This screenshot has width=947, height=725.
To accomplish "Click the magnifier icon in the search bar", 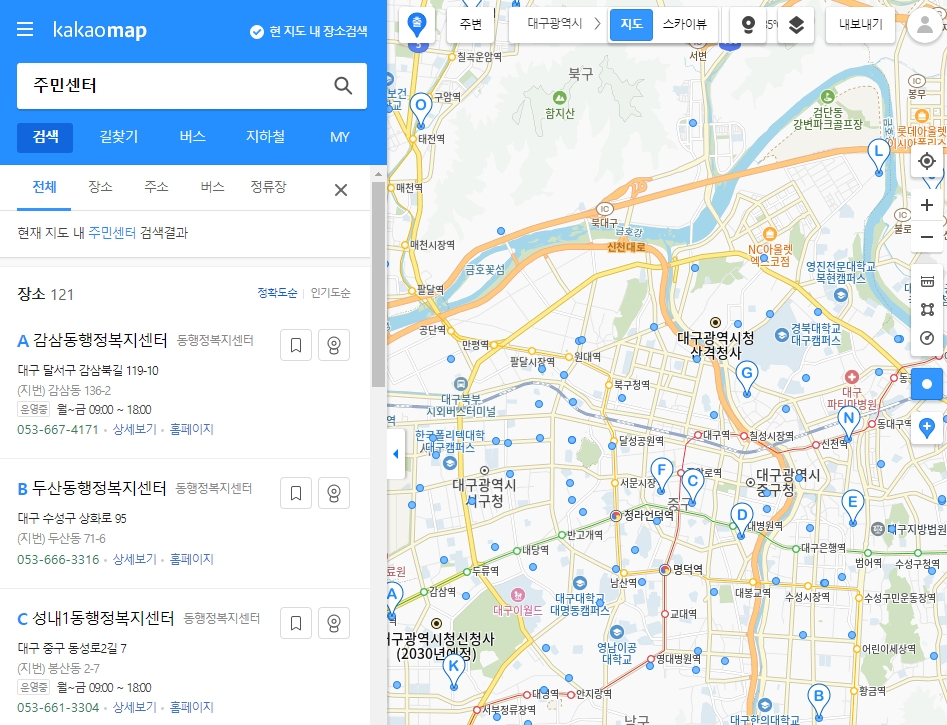I will 343,87.
